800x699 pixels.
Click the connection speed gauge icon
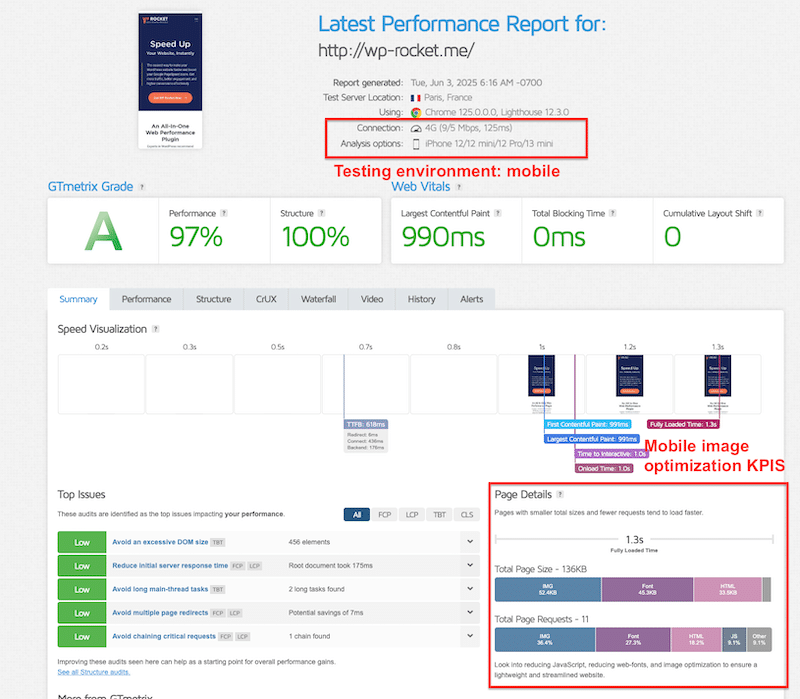click(x=416, y=128)
